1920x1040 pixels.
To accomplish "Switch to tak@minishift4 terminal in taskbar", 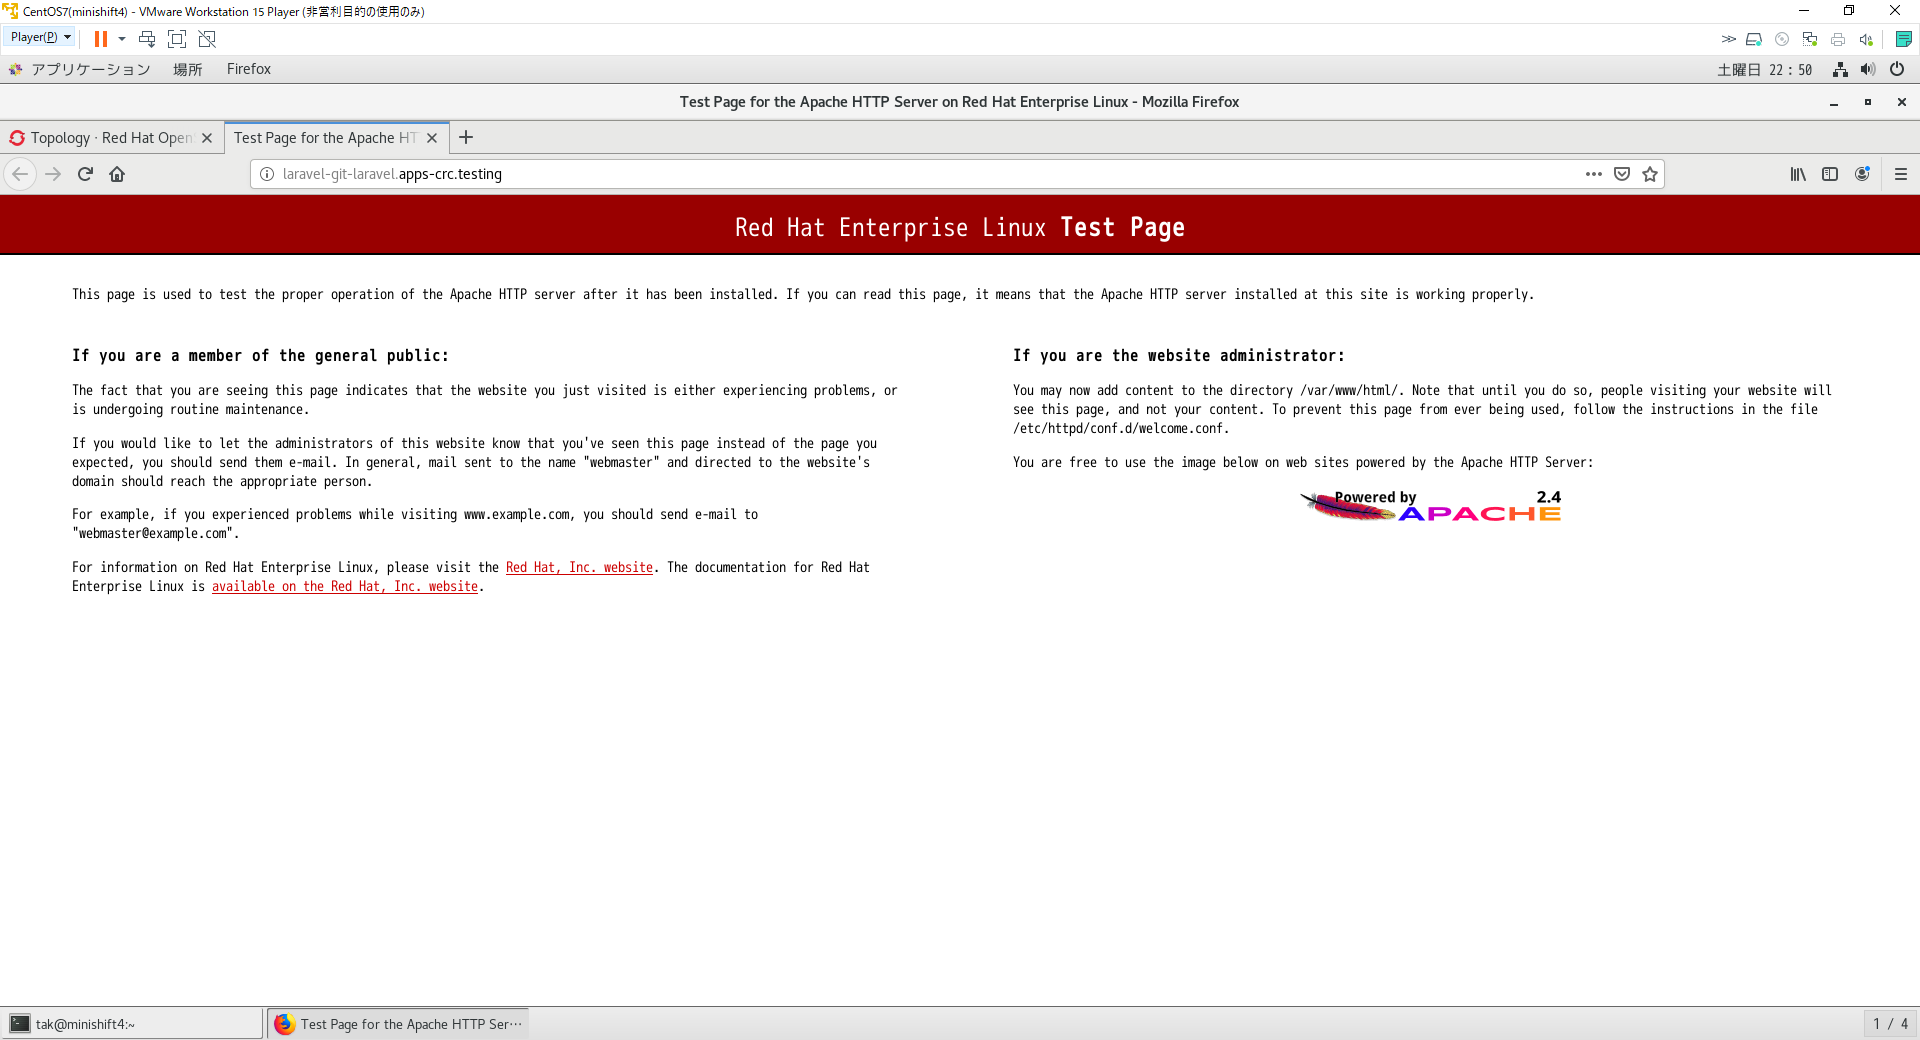I will pos(132,1024).
